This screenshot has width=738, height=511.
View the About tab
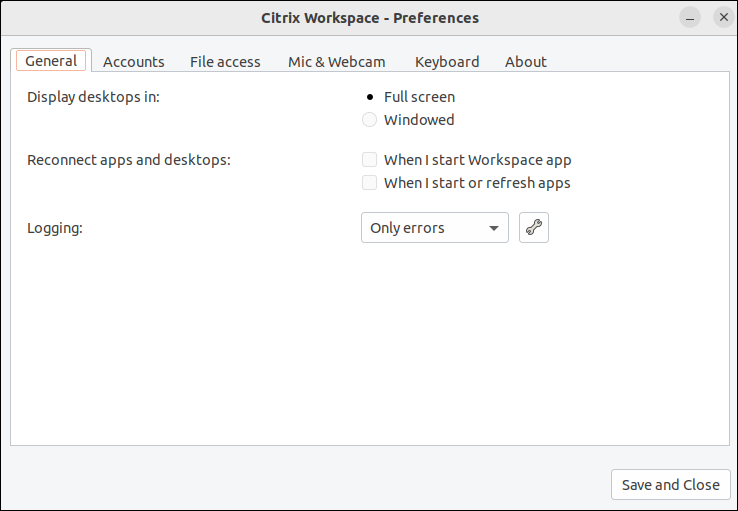click(526, 62)
